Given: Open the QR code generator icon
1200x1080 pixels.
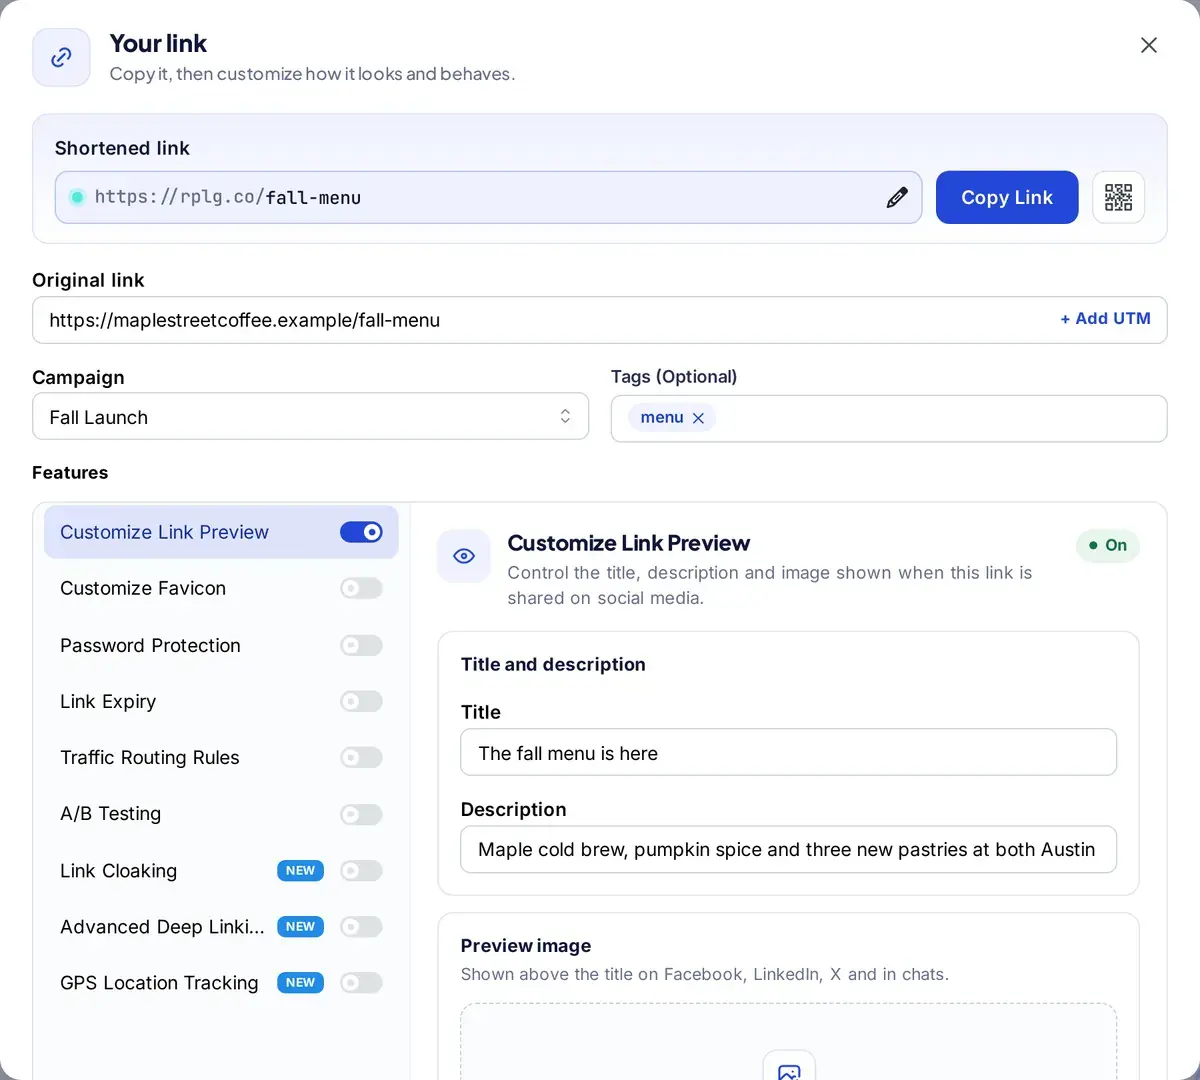Looking at the screenshot, I should point(1118,197).
